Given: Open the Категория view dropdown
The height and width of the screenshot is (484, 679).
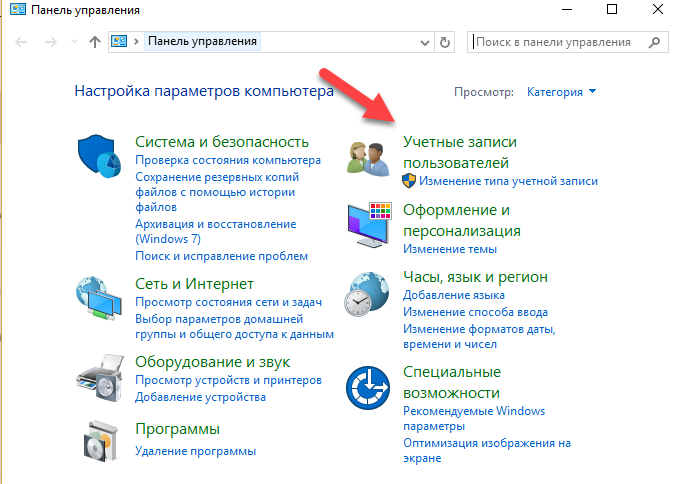Looking at the screenshot, I should click(x=561, y=92).
